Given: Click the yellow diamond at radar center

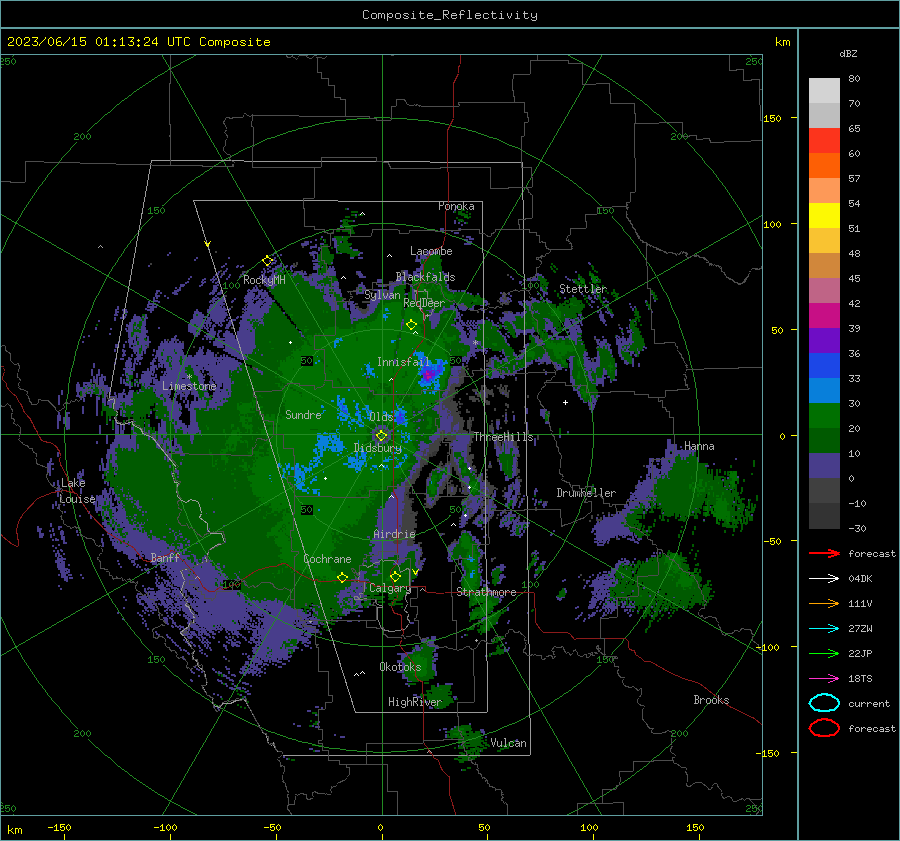Looking at the screenshot, I should (x=381, y=436).
